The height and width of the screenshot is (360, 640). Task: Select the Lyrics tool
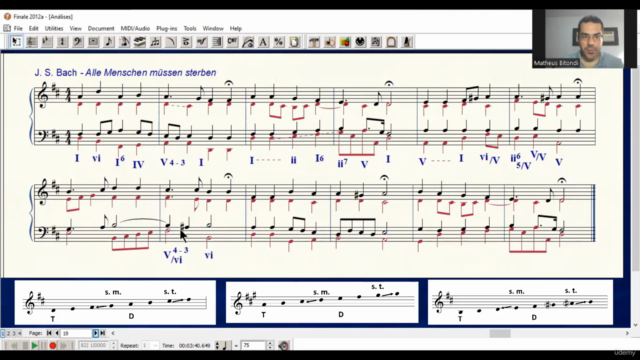[248, 42]
